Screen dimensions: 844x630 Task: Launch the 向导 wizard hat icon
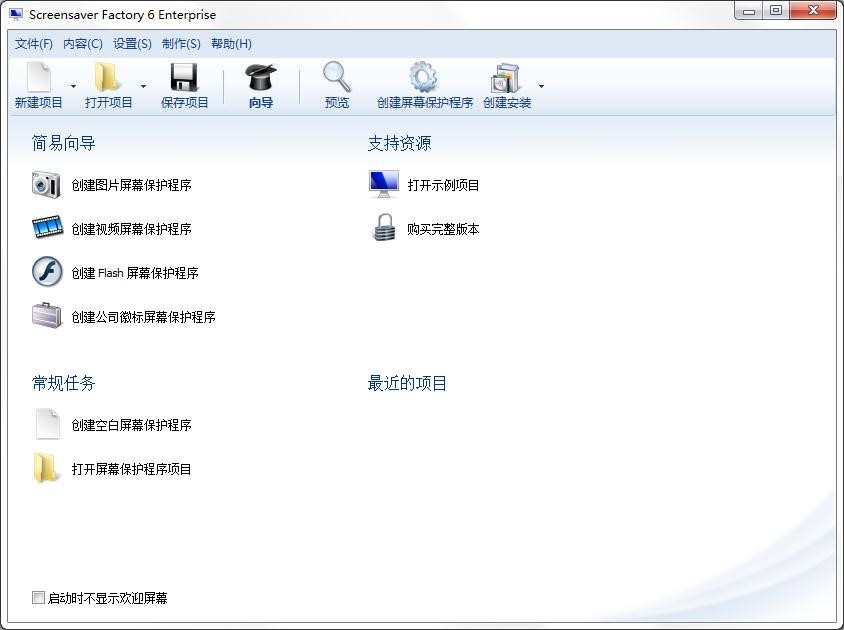260,77
